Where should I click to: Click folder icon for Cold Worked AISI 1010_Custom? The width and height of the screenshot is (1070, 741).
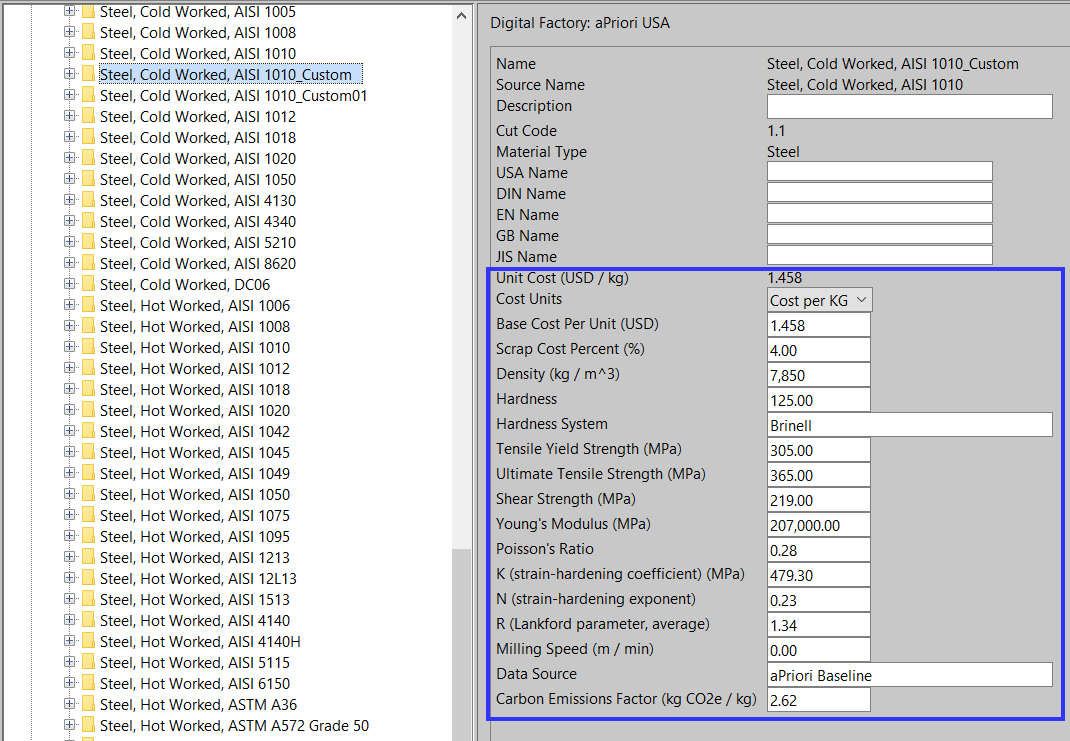pos(88,74)
